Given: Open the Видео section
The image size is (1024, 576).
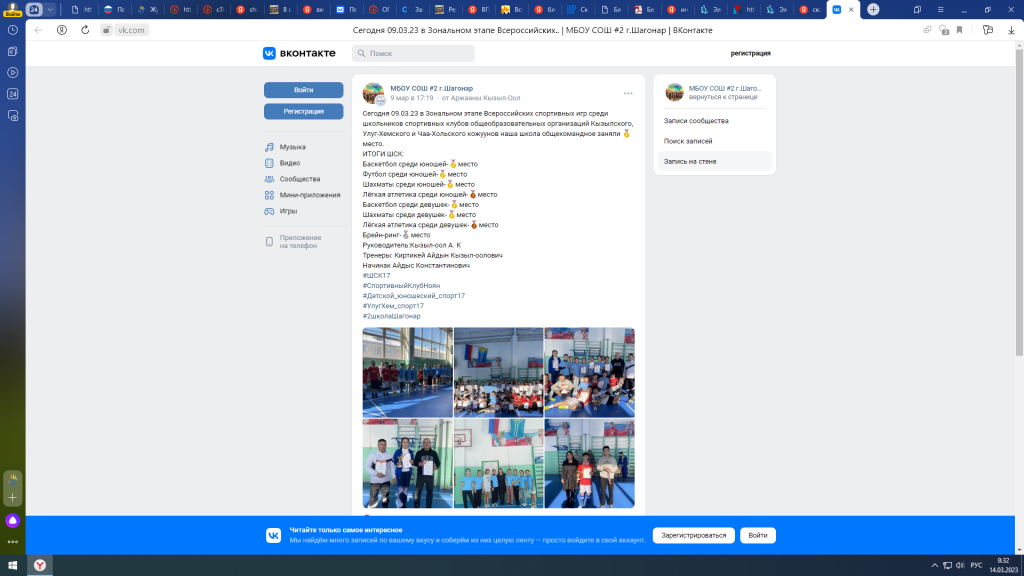Looking at the screenshot, I should [289, 163].
